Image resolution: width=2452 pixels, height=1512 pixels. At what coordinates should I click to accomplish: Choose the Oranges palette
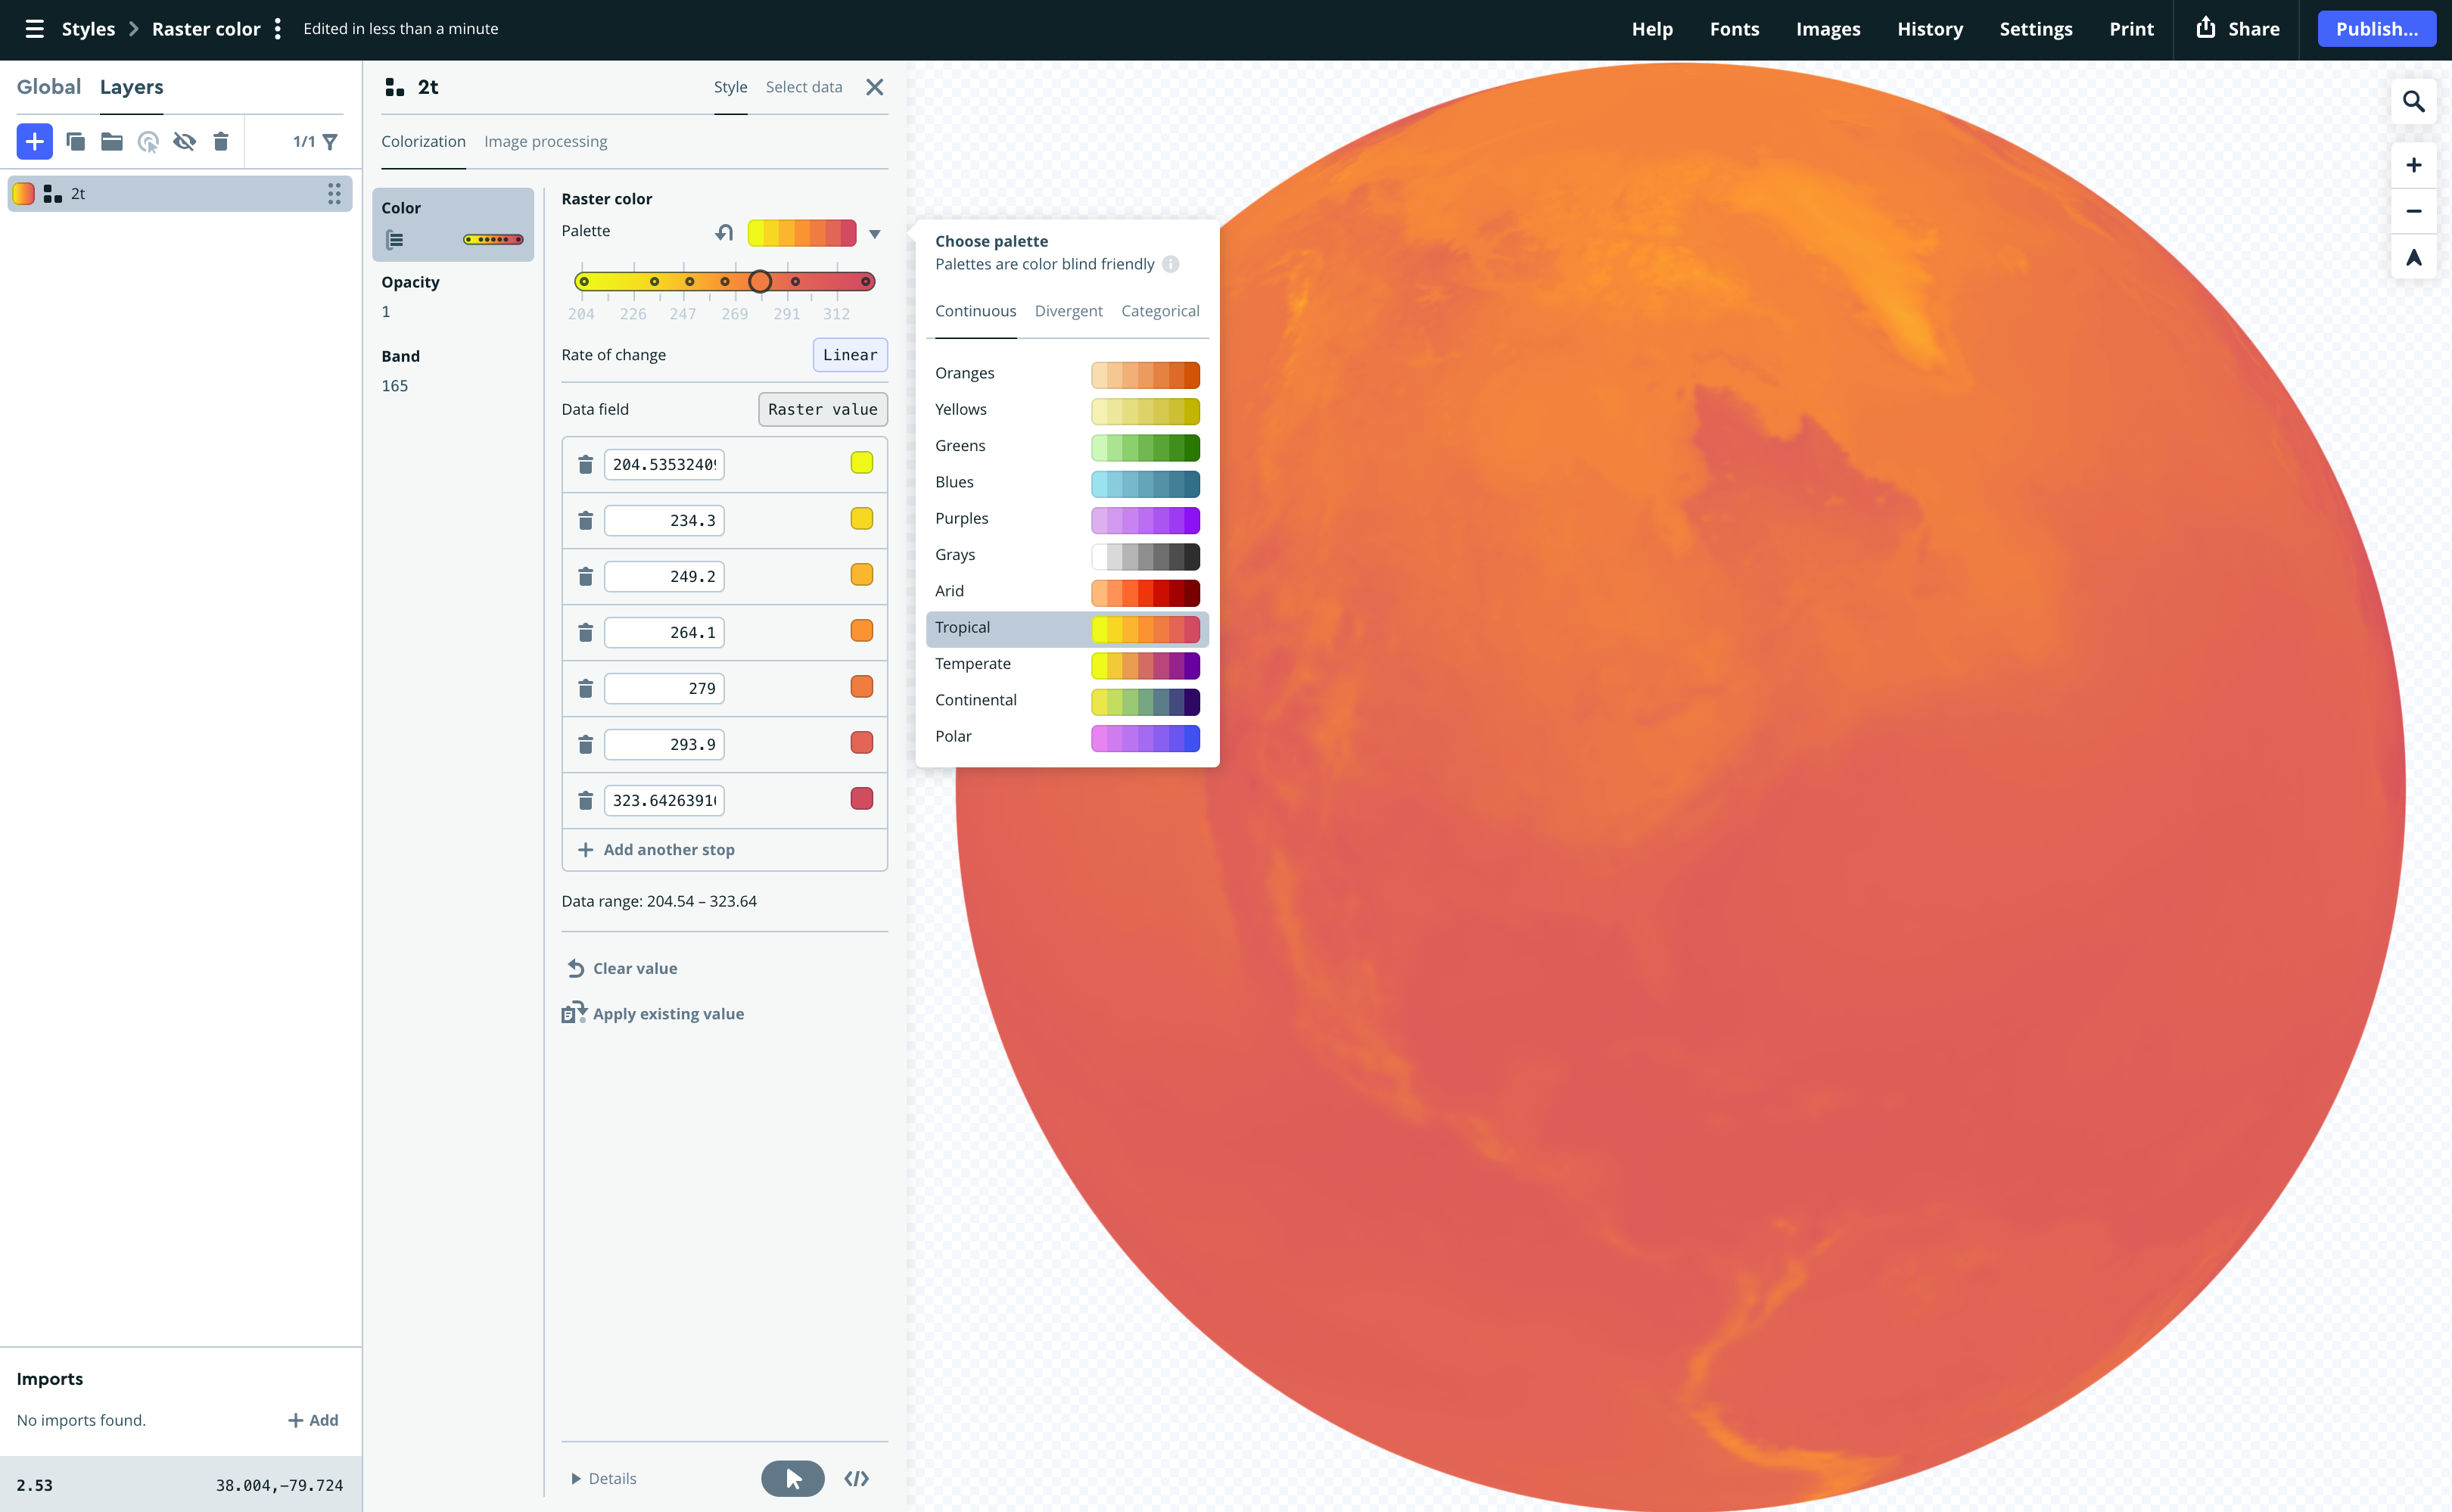(x=1067, y=374)
